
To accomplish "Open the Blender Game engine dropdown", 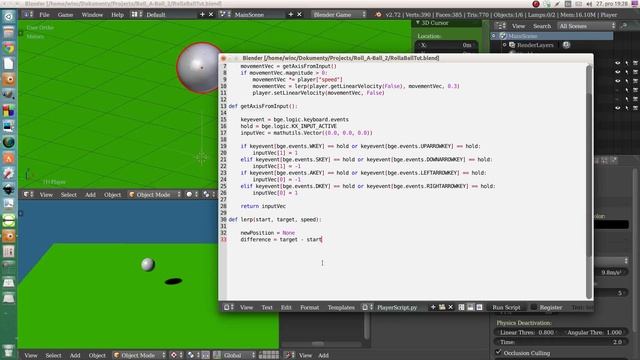I will pyautogui.click(x=339, y=15).
